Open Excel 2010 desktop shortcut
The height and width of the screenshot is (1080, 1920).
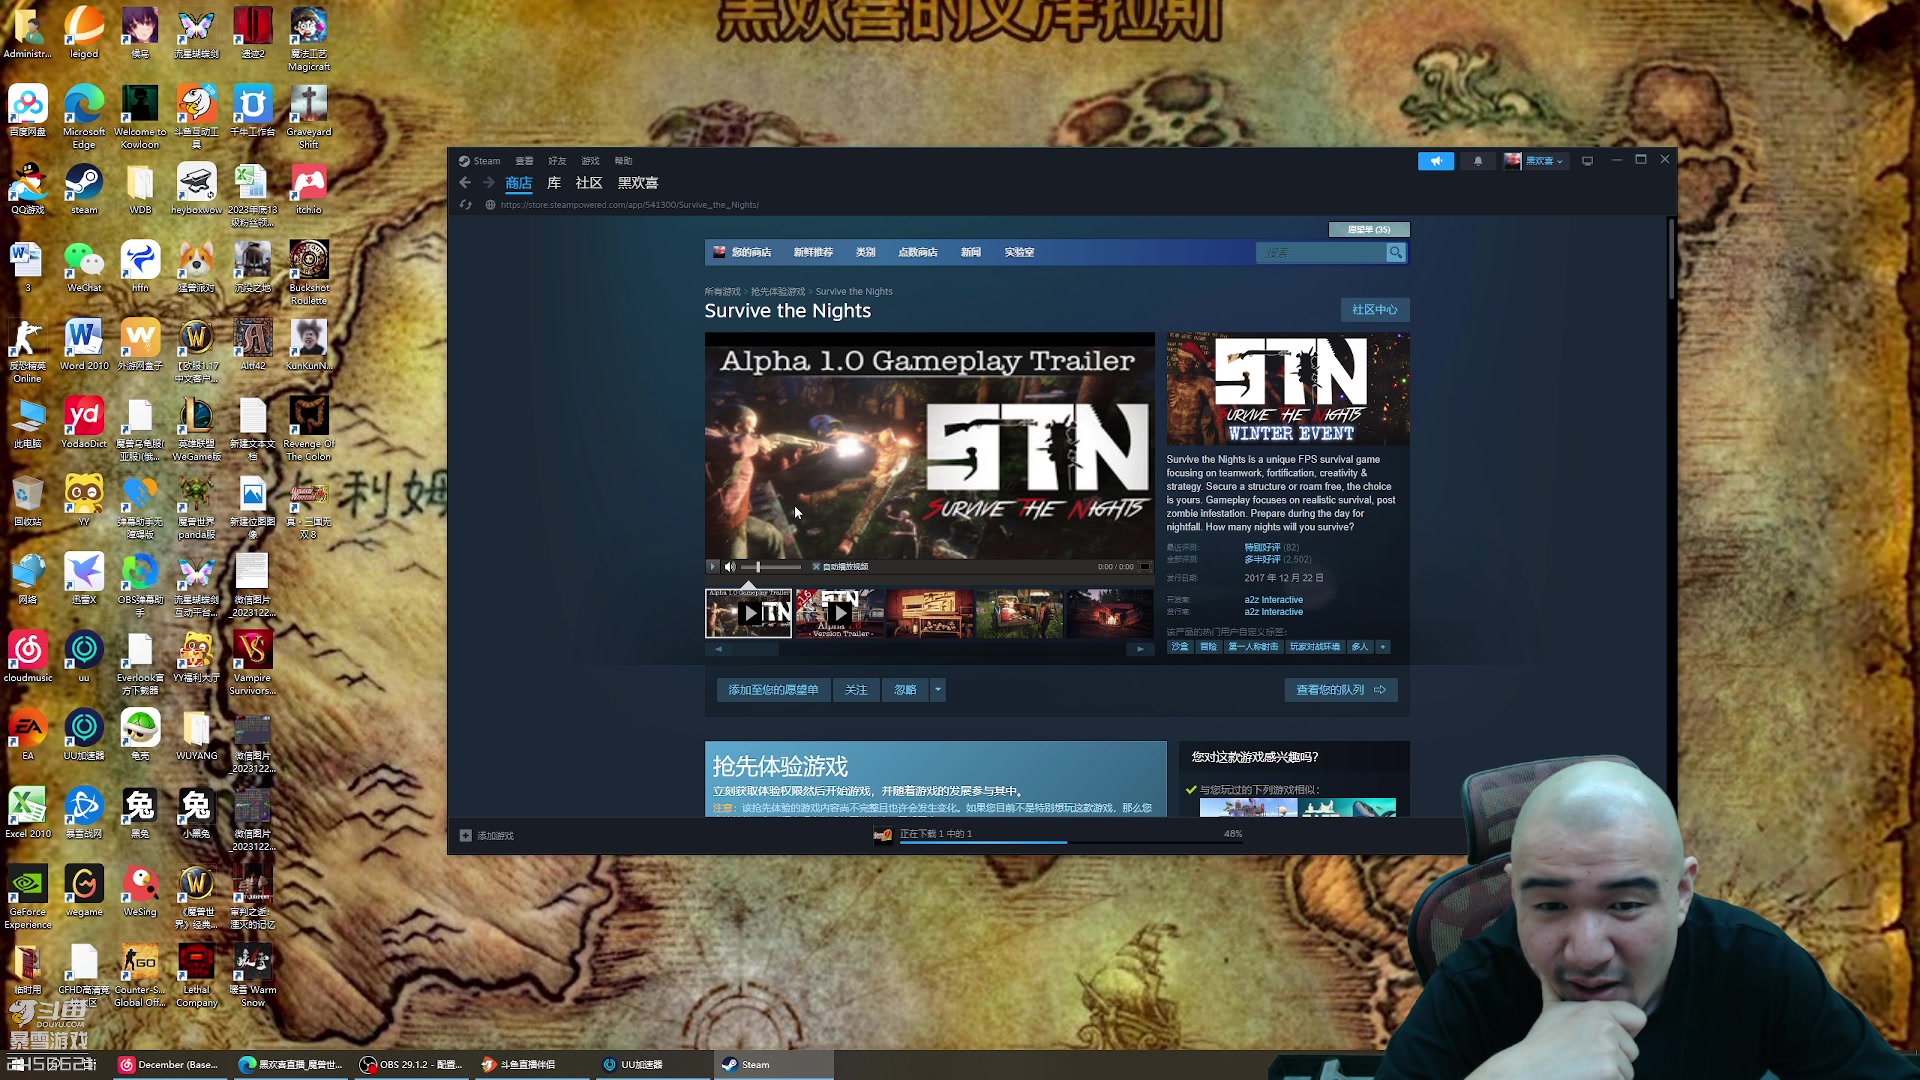[28, 813]
